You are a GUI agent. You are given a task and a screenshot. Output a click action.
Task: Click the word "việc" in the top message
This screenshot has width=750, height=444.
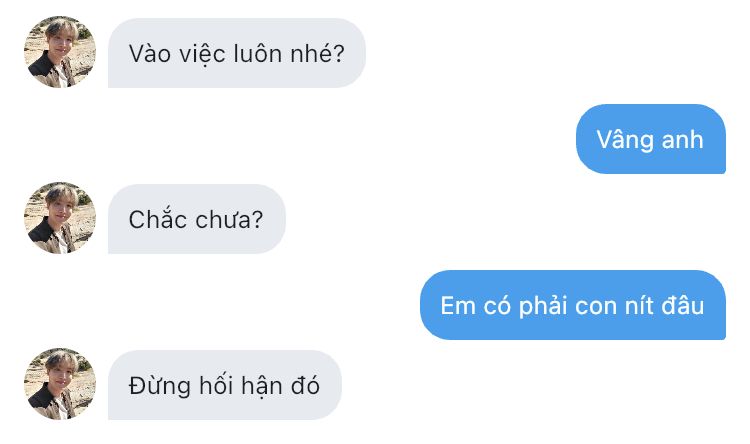point(202,54)
